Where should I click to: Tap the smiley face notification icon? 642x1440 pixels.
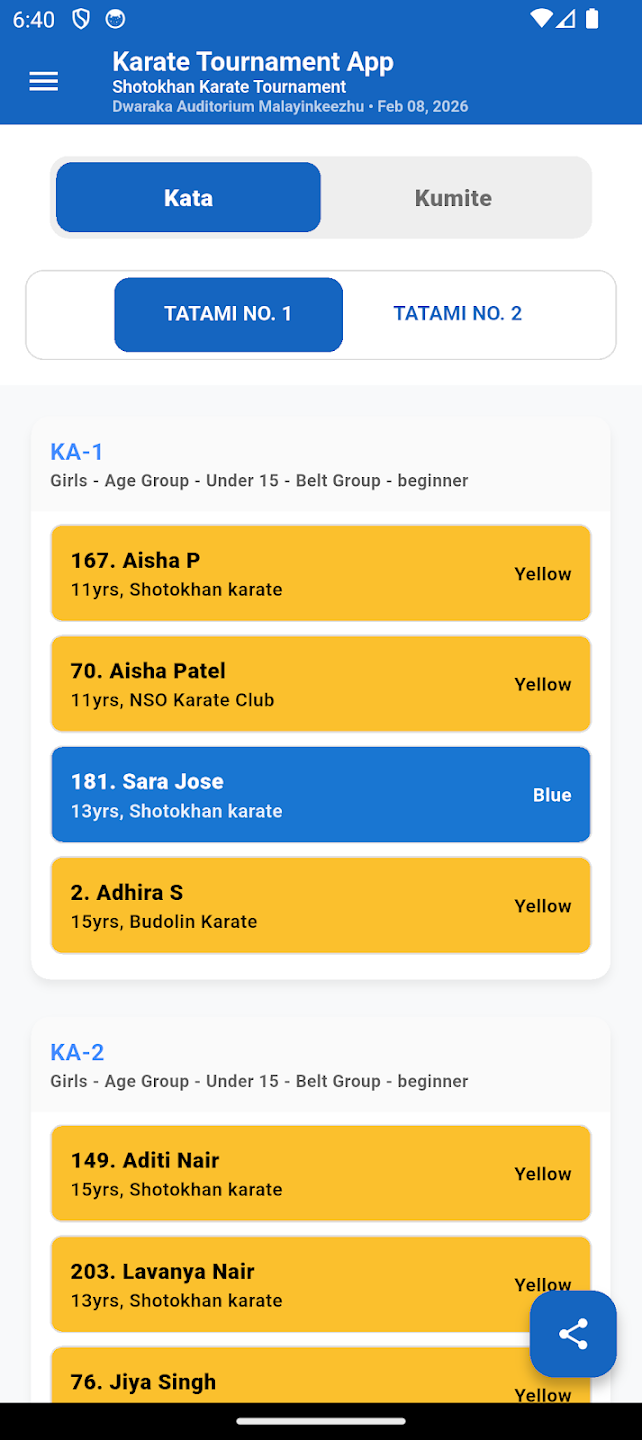coord(117,18)
